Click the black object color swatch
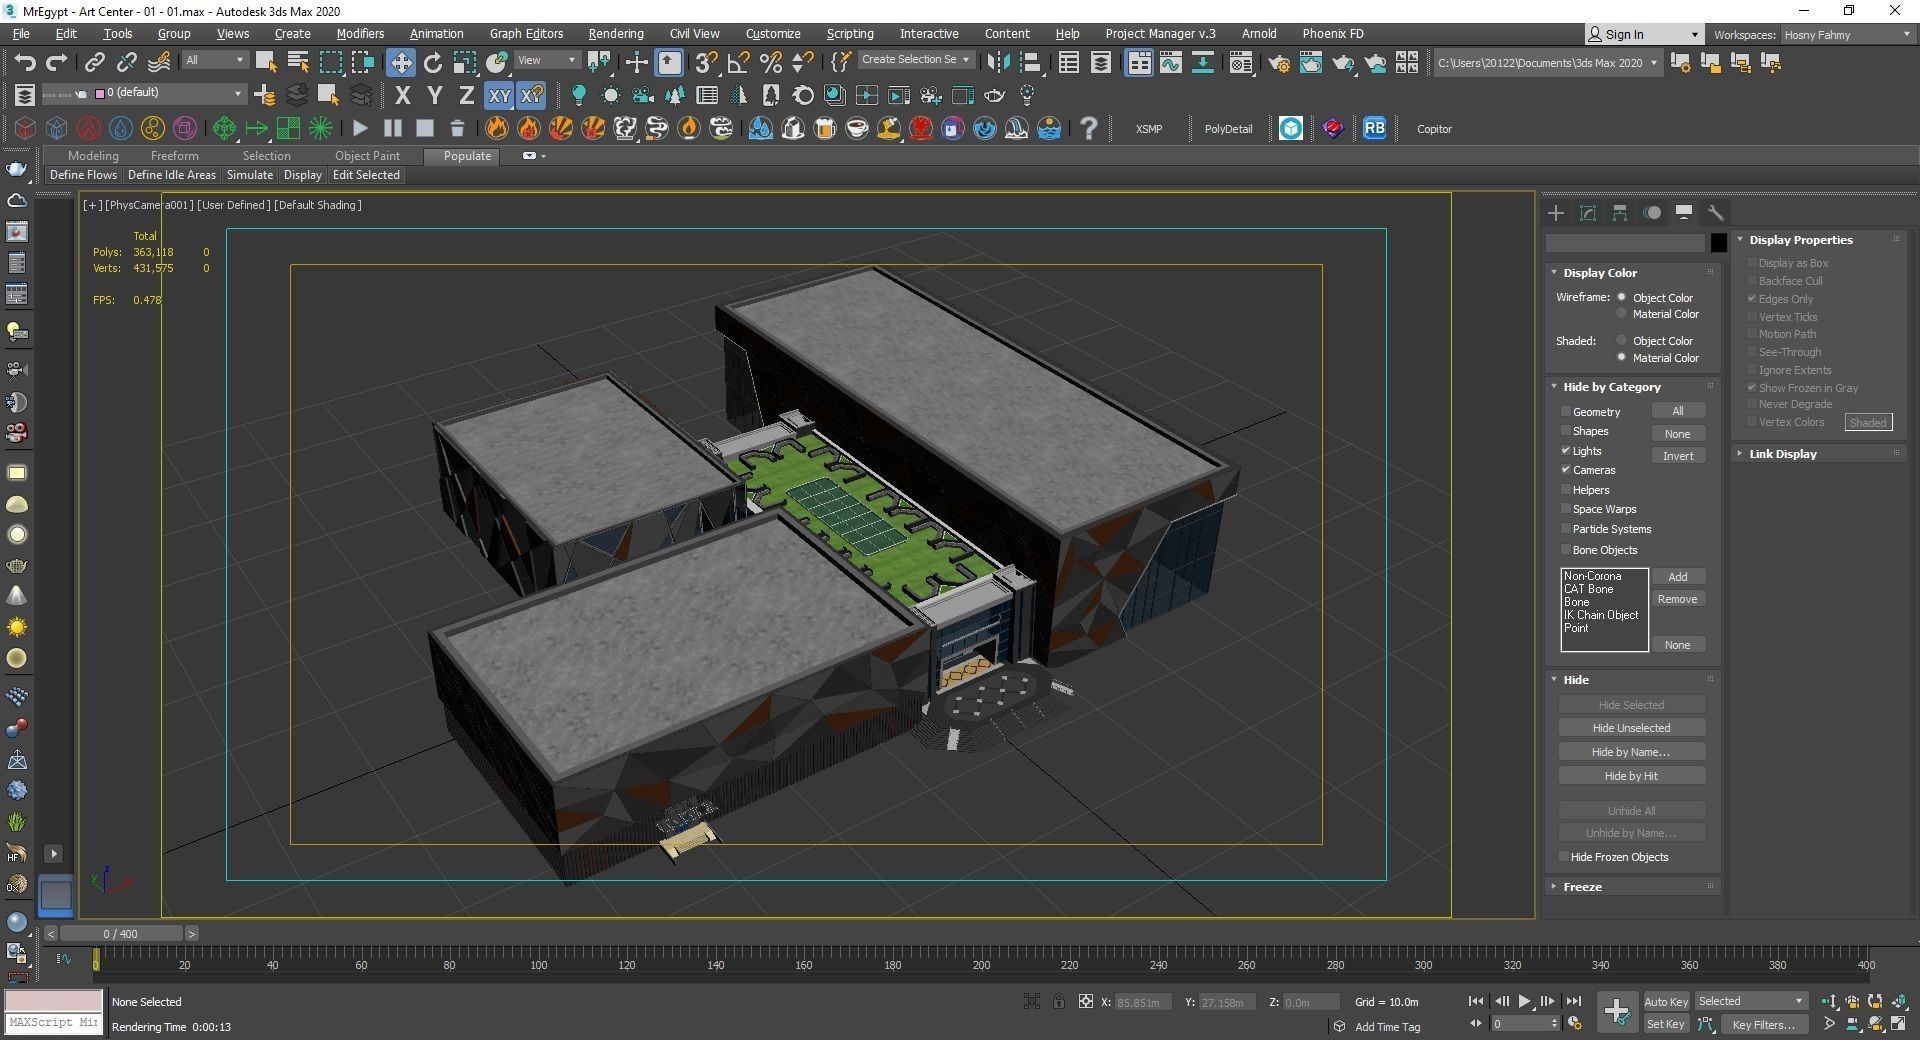The image size is (1920, 1040). [1718, 243]
